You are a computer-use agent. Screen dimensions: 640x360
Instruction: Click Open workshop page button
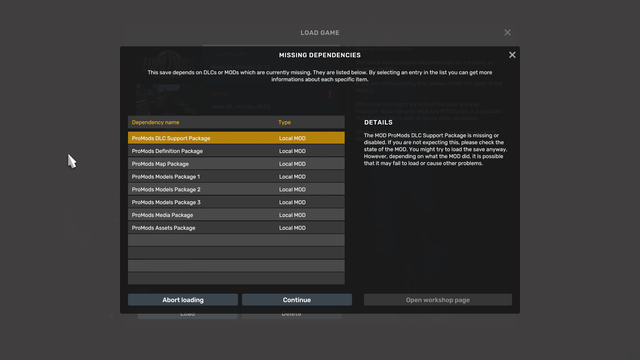click(x=438, y=300)
